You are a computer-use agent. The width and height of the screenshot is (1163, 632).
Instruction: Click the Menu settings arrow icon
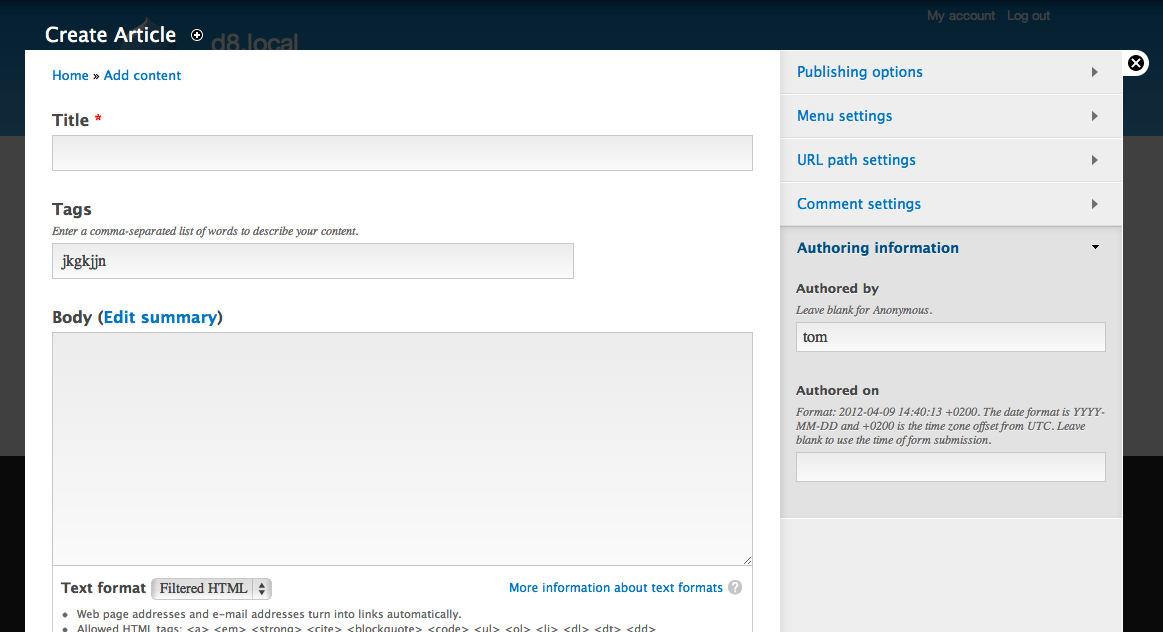[x=1095, y=116]
